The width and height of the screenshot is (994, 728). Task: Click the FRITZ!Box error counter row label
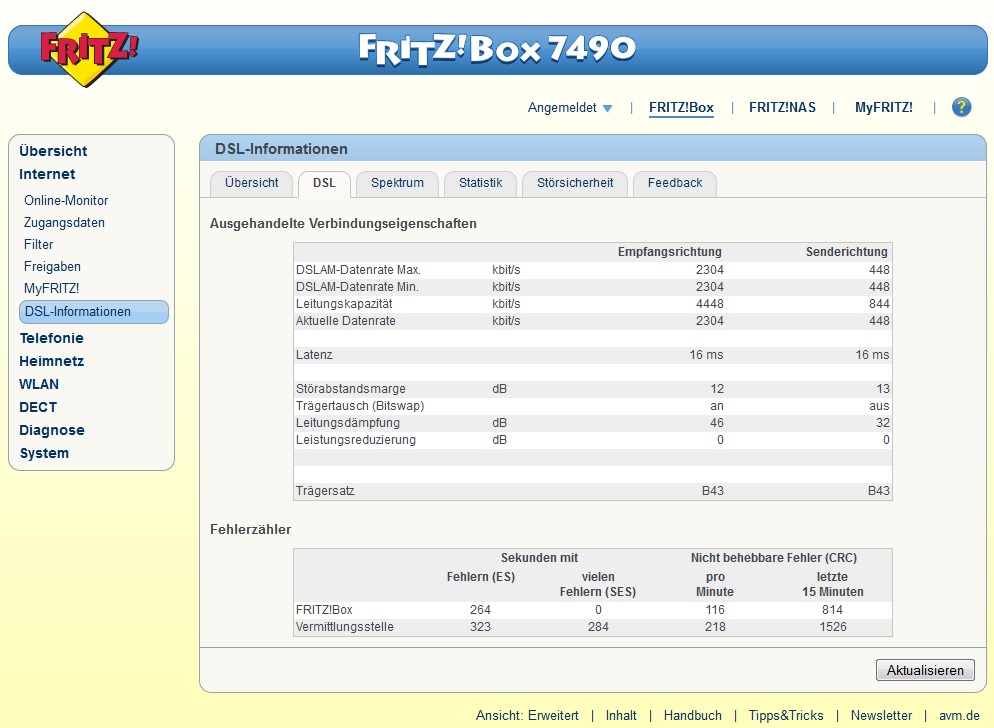point(324,610)
